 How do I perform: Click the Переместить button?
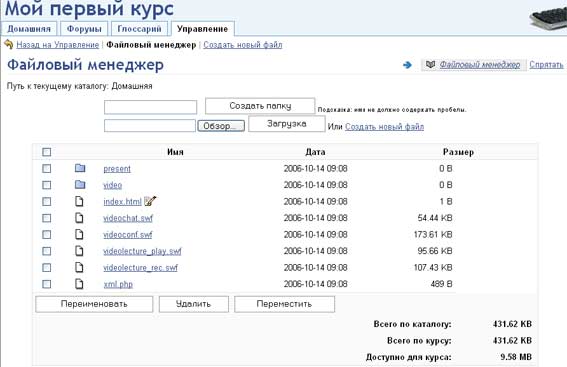click(284, 304)
